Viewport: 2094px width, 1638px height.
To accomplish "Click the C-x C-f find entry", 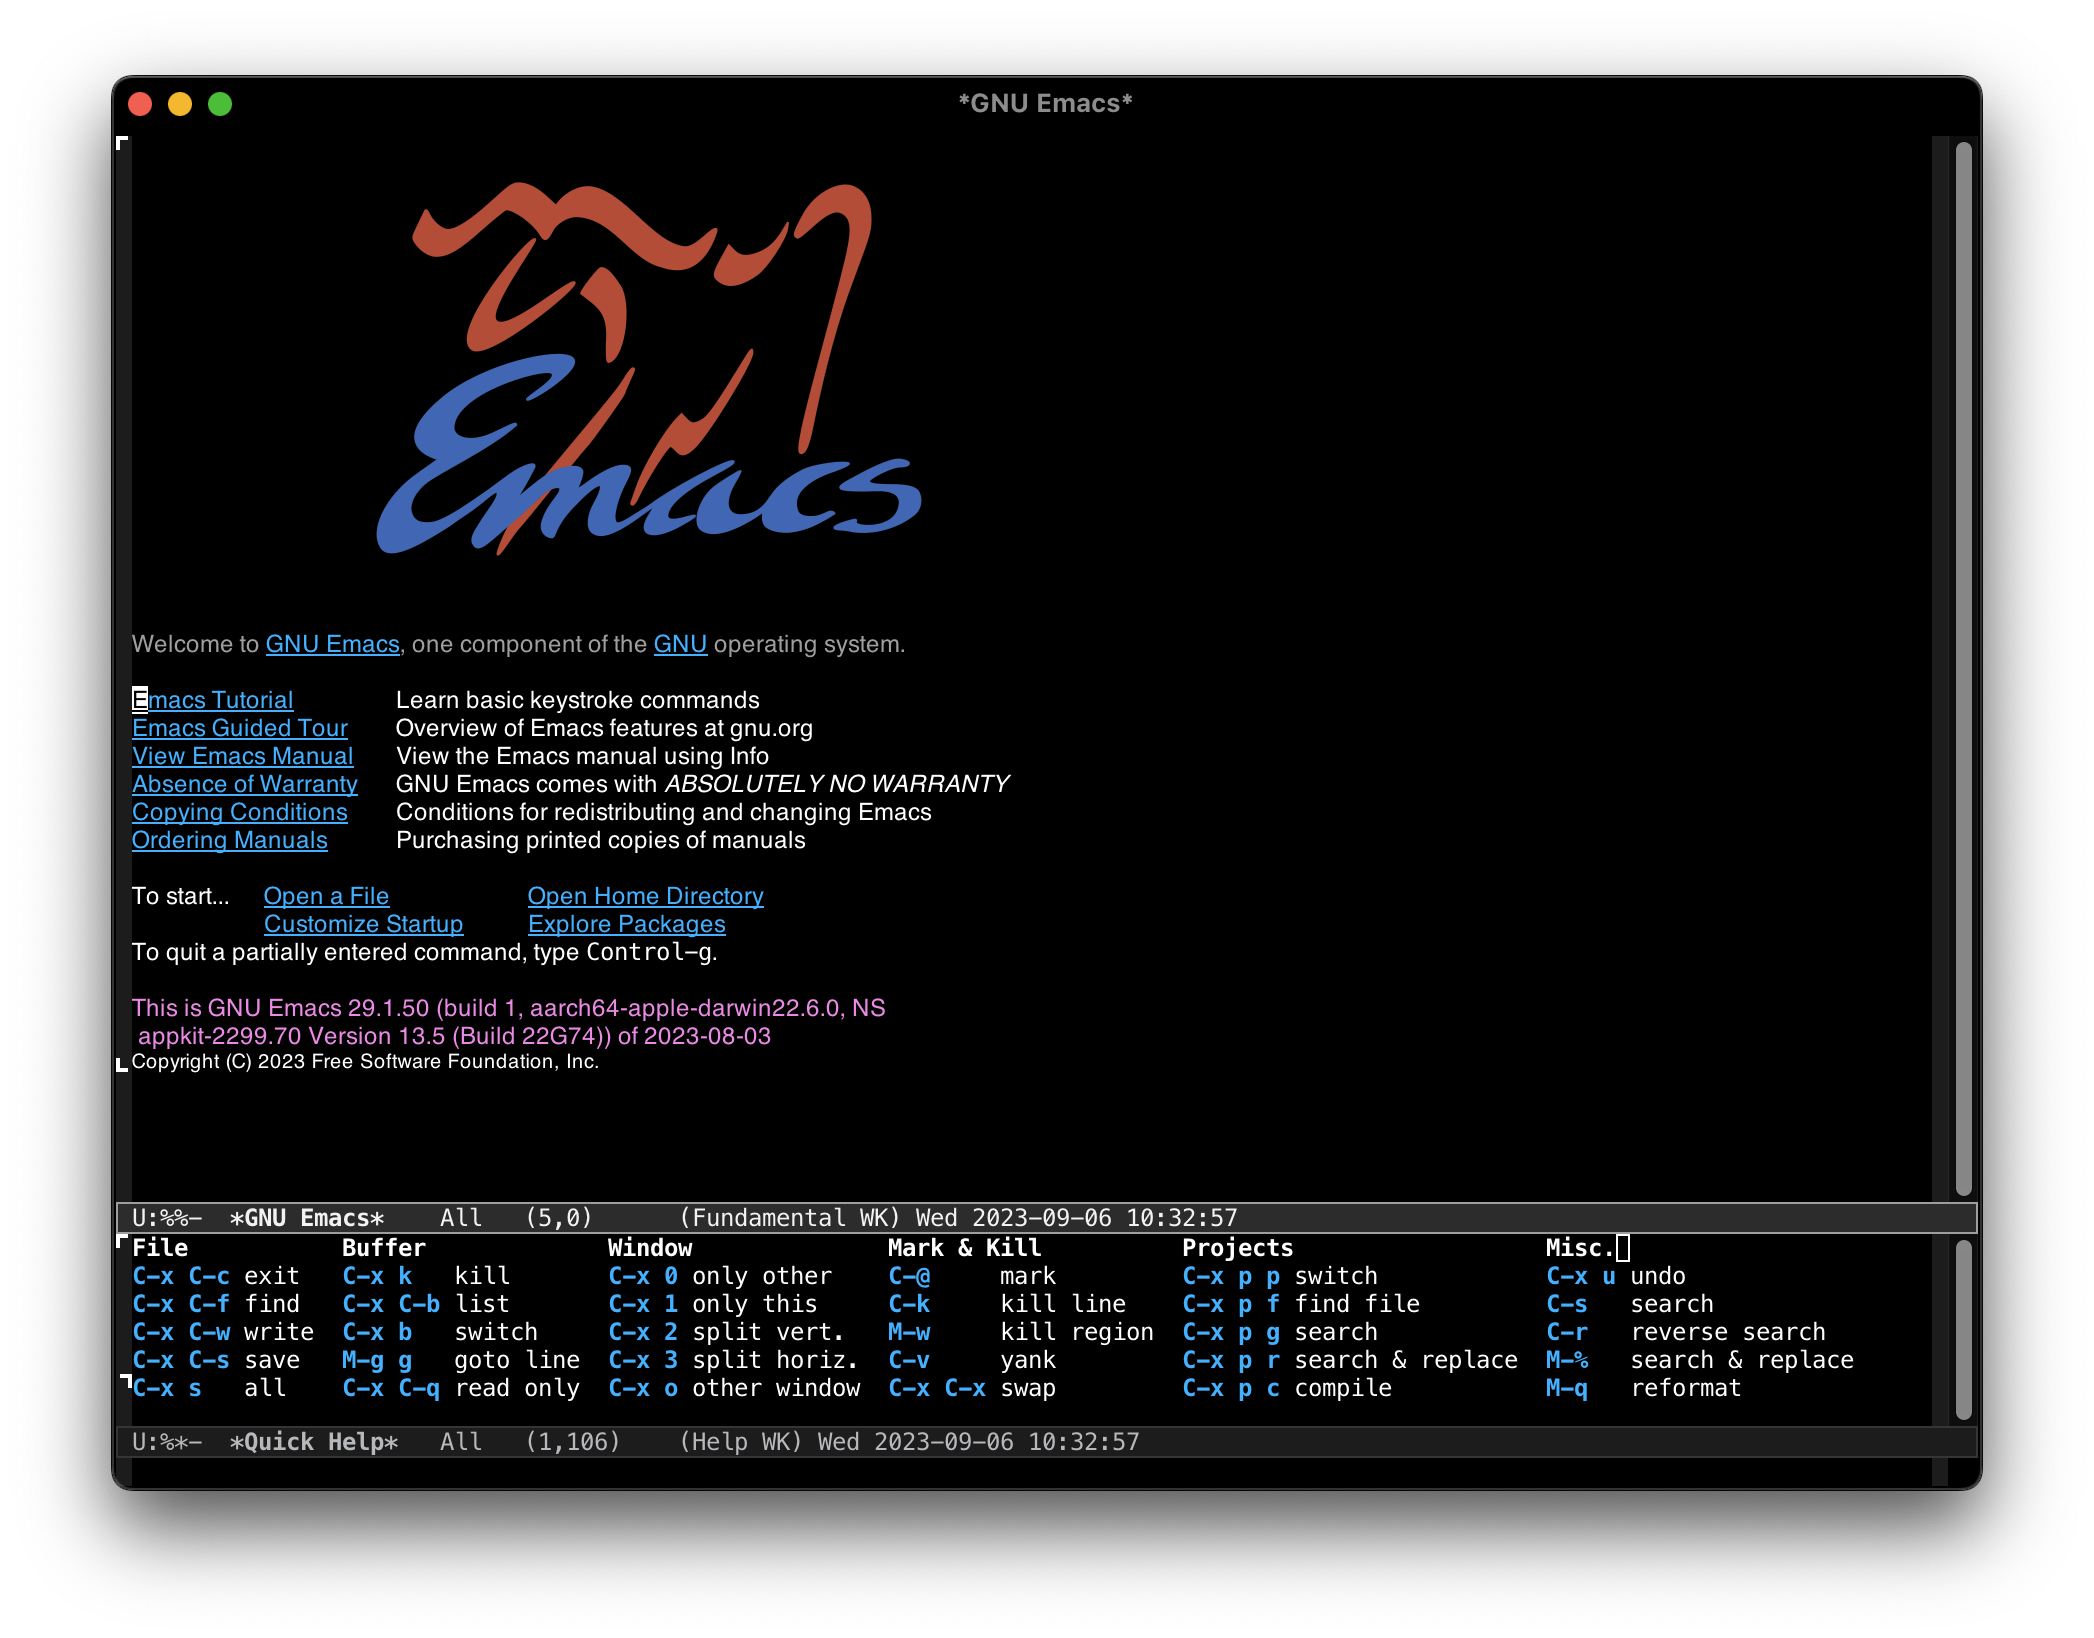I will pyautogui.click(x=216, y=1304).
